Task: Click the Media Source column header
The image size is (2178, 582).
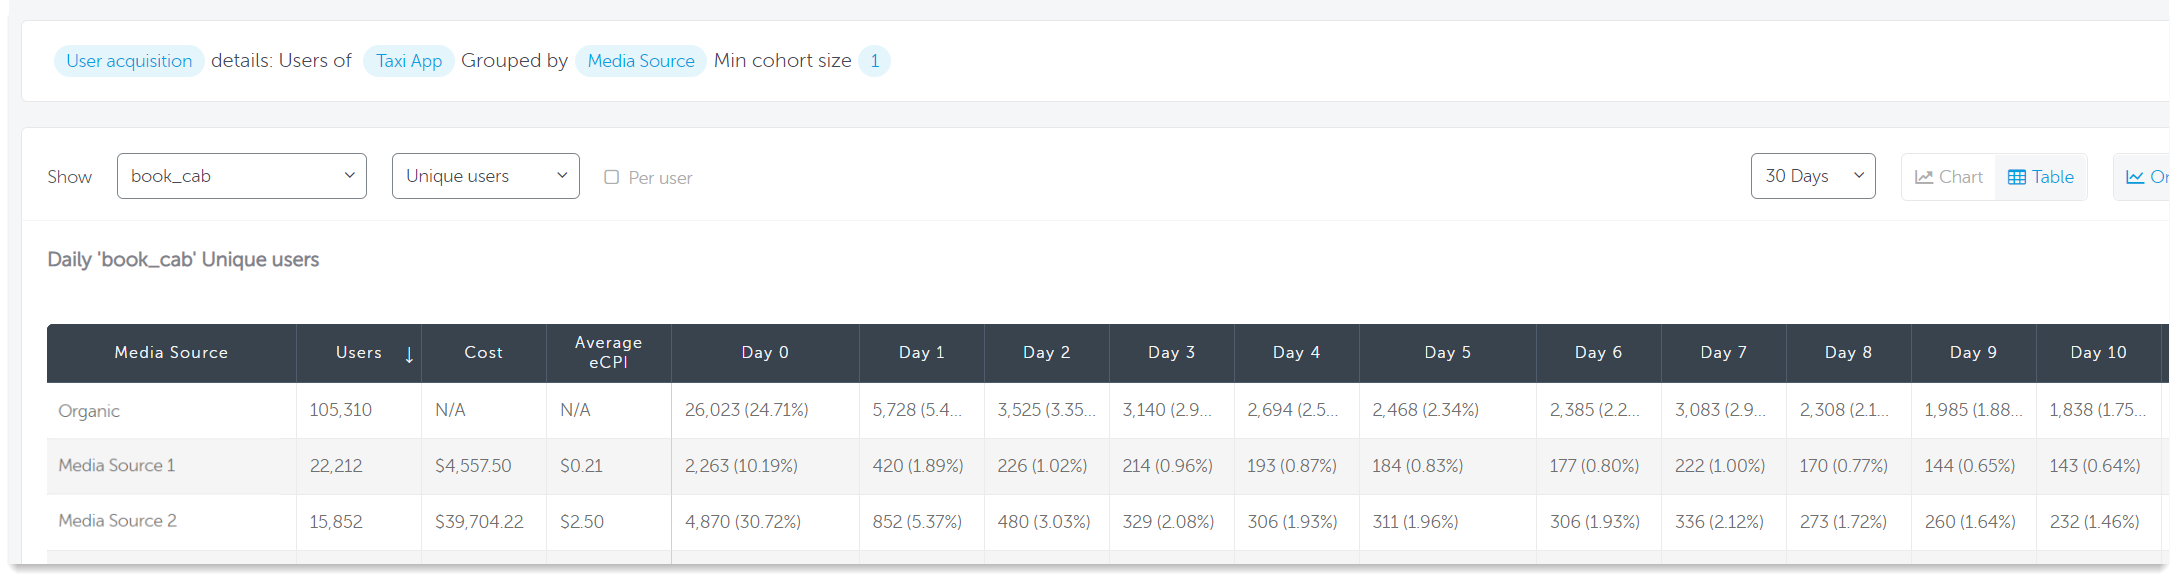Action: pyautogui.click(x=171, y=353)
